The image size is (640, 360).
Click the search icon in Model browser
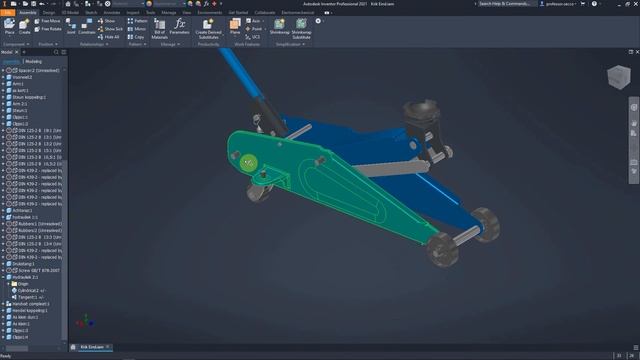56,52
